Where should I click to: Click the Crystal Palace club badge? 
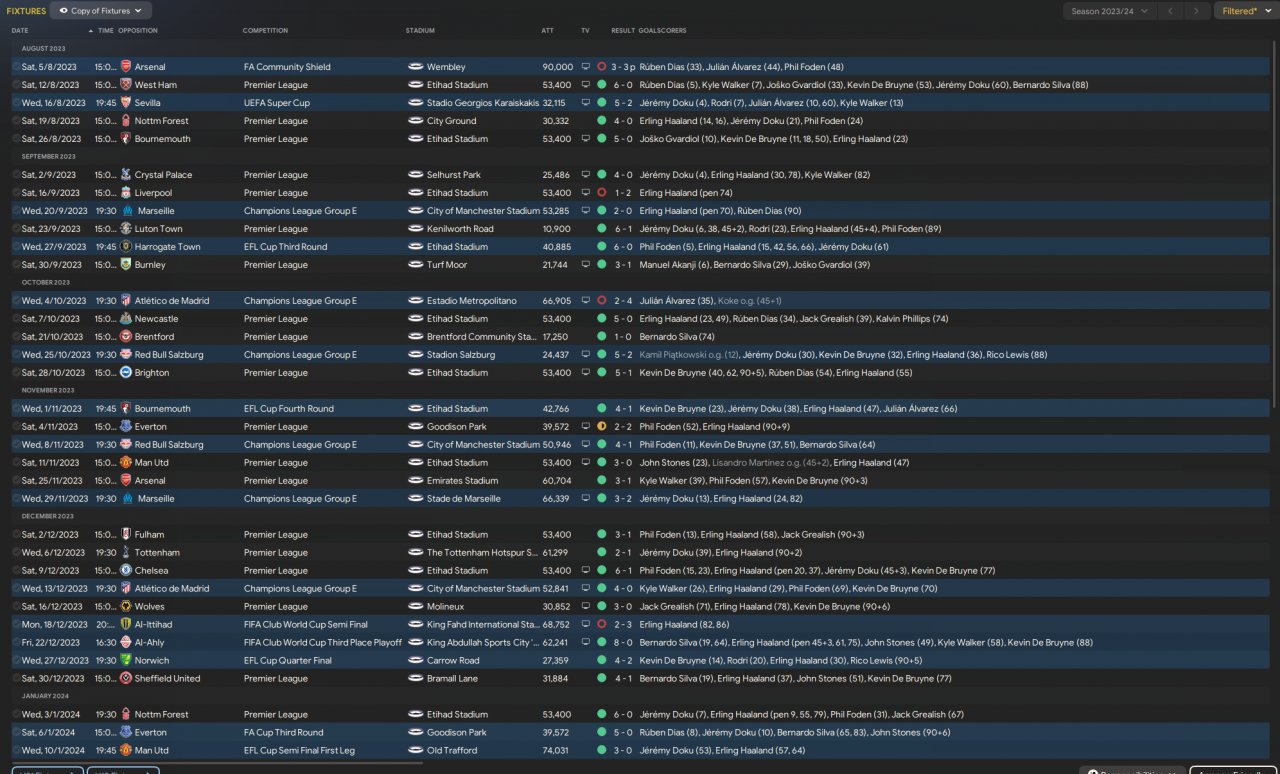coord(126,175)
